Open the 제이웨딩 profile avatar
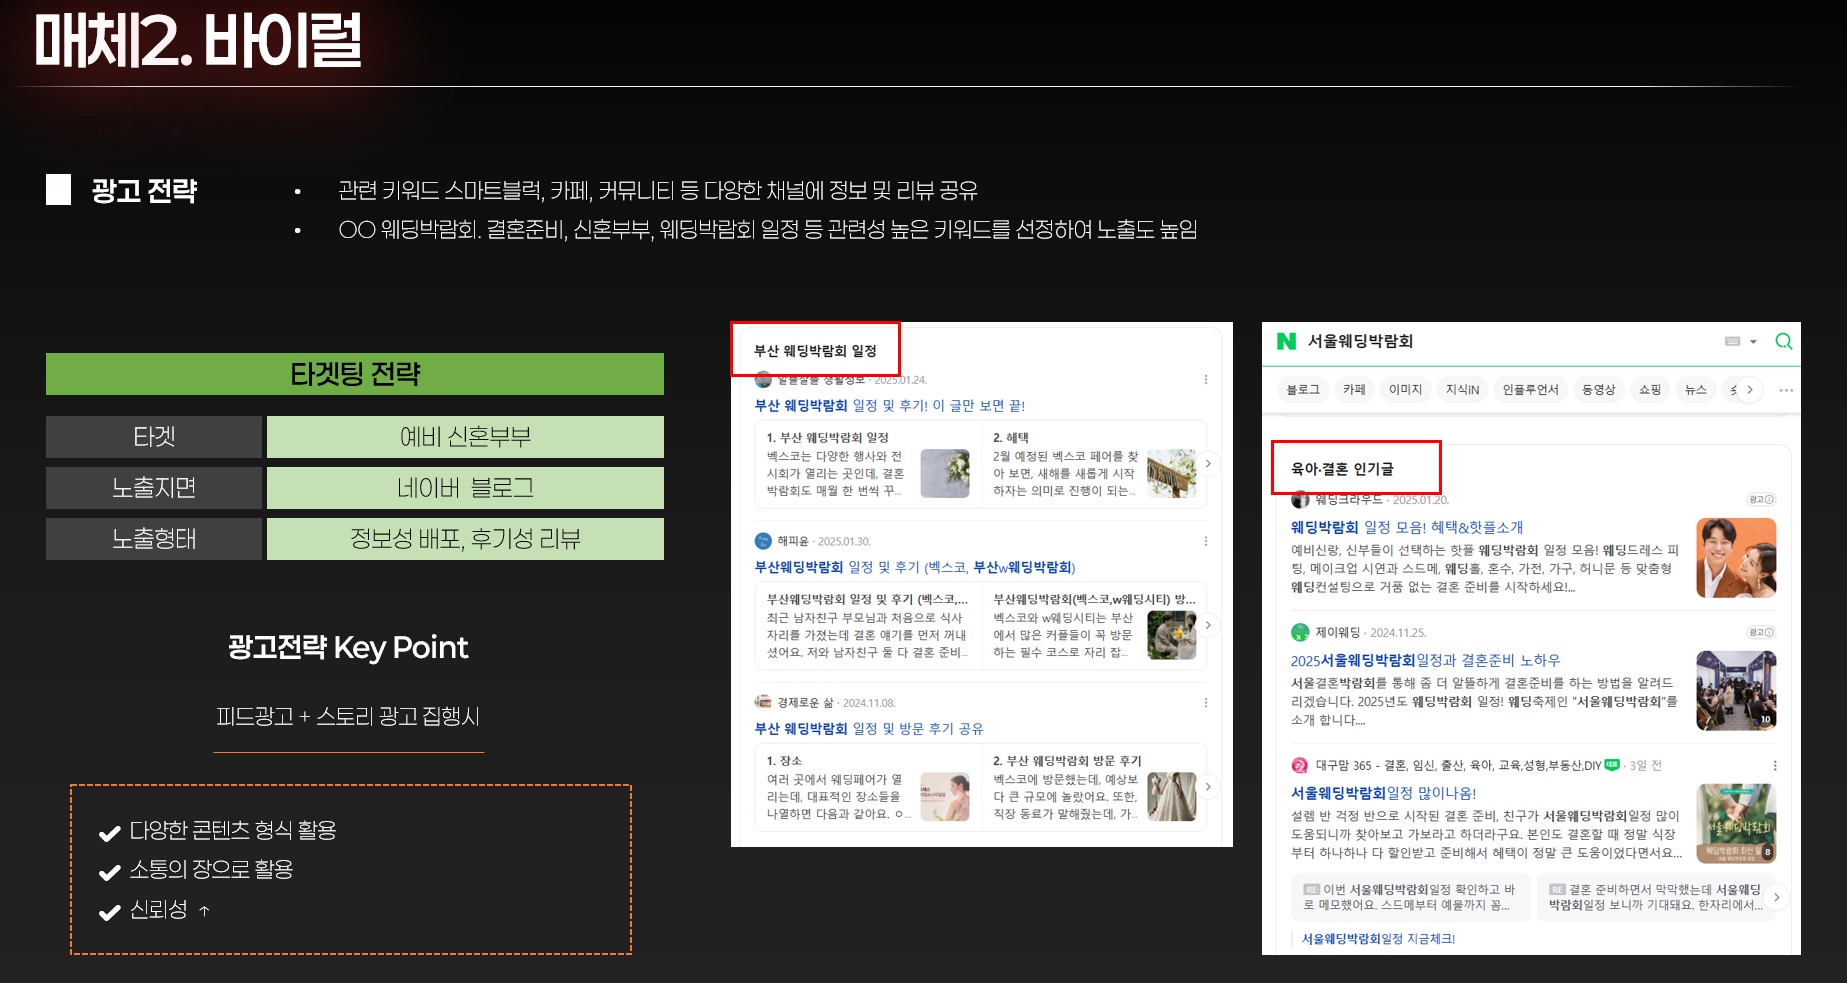 coord(1300,632)
